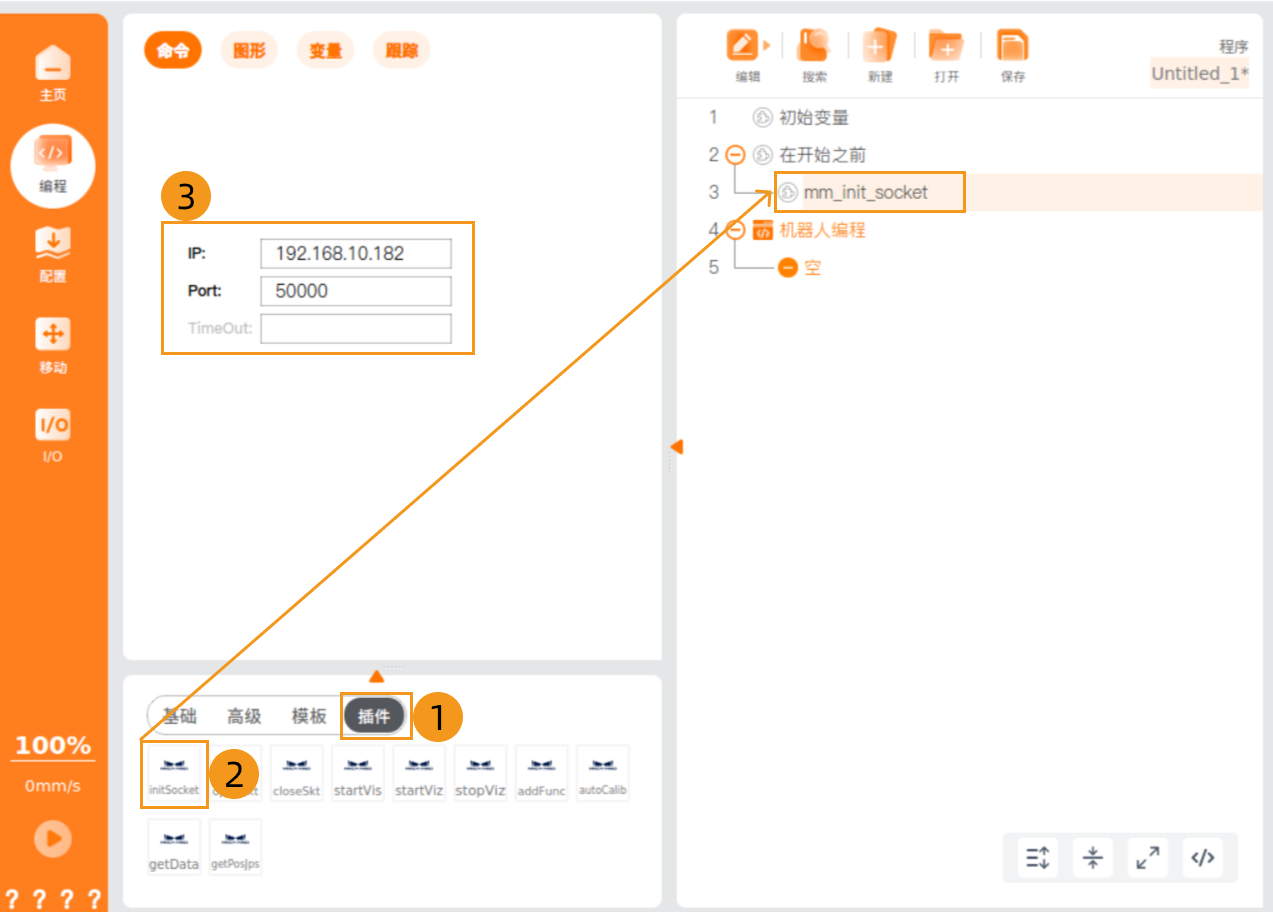Screen dimensions: 1273x912
Task: Switch to the 命令 command tab
Action: click(173, 50)
